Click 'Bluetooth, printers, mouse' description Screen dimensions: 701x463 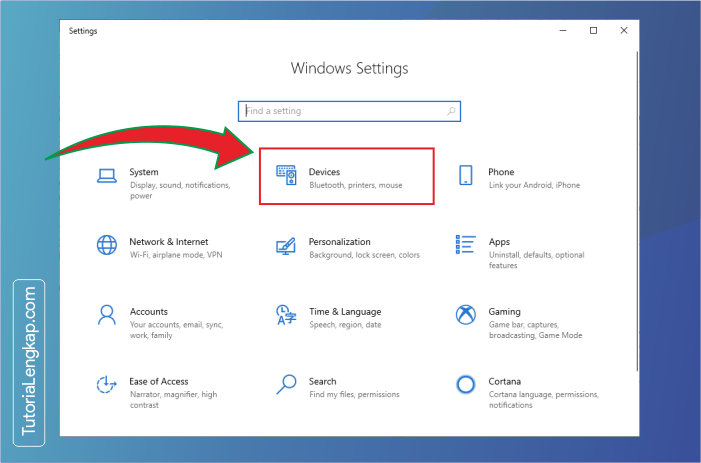(355, 185)
